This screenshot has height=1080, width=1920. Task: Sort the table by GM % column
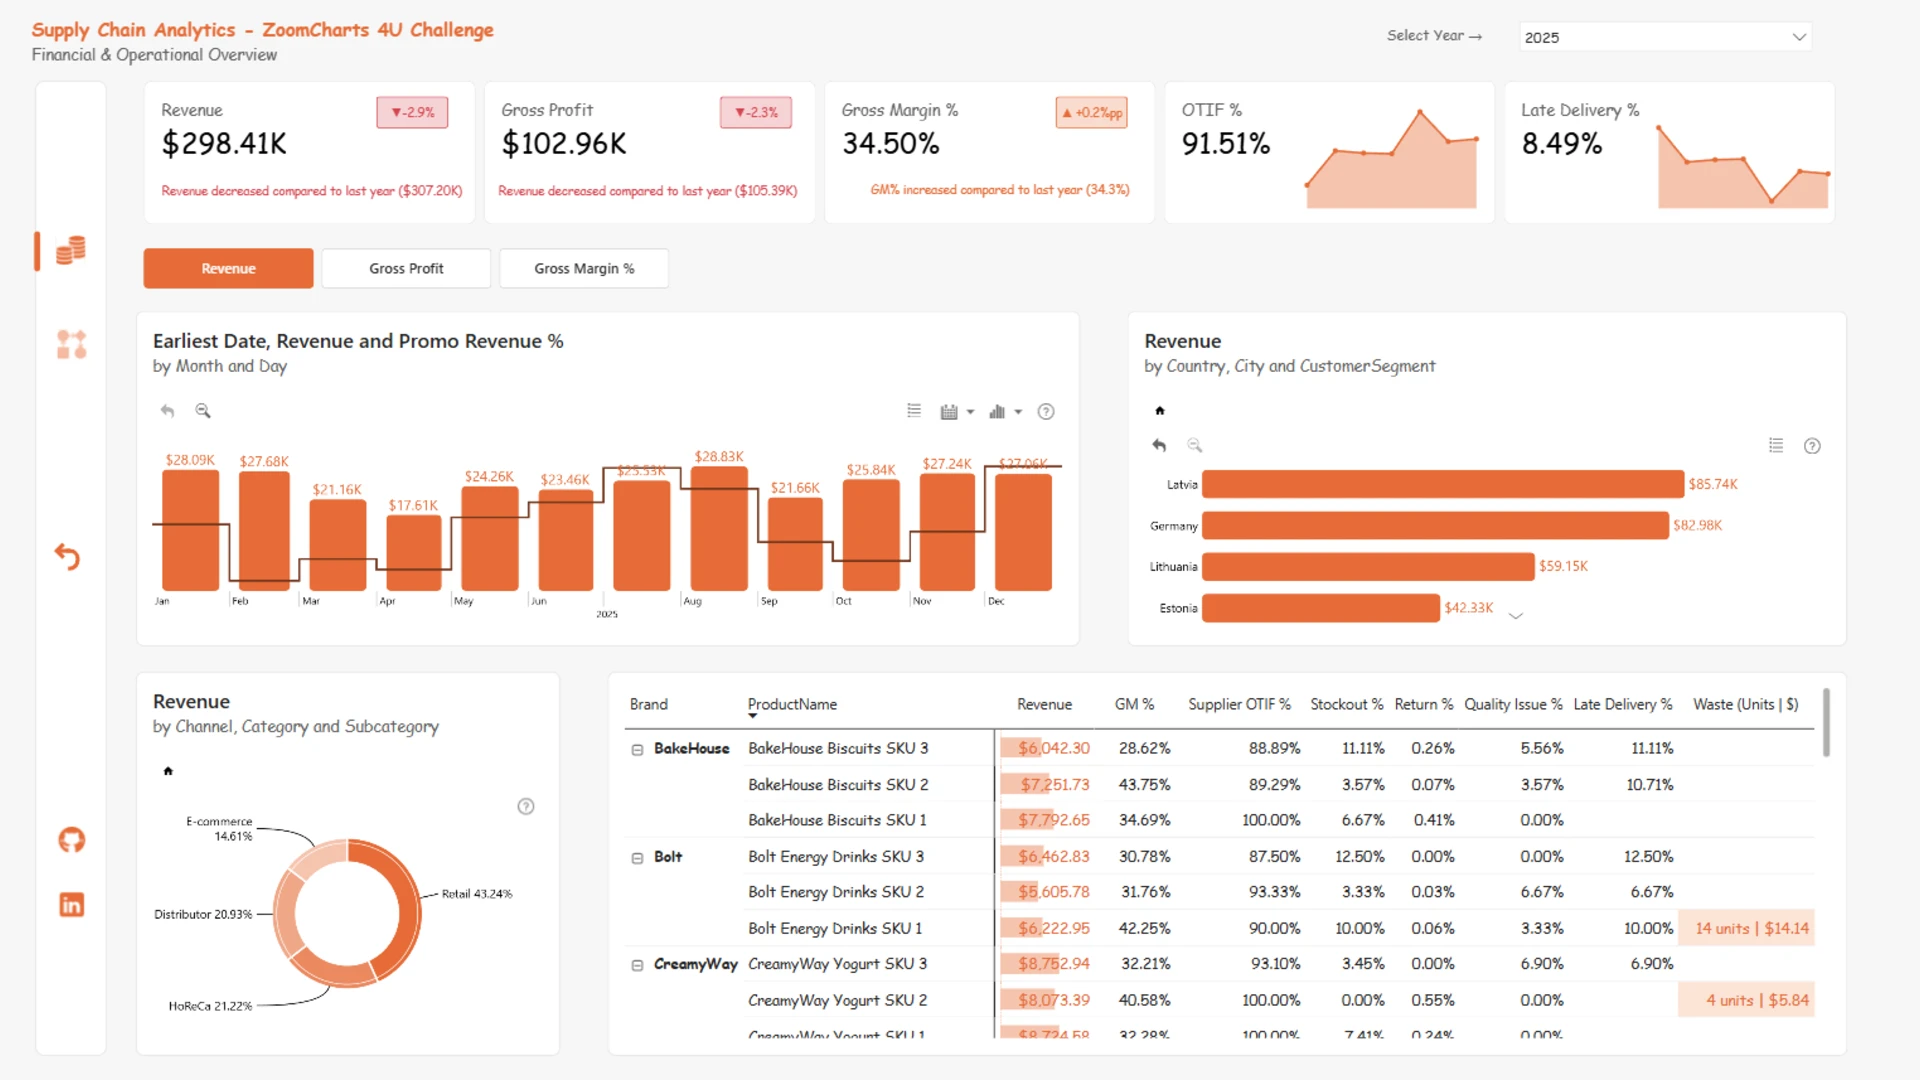click(1134, 705)
